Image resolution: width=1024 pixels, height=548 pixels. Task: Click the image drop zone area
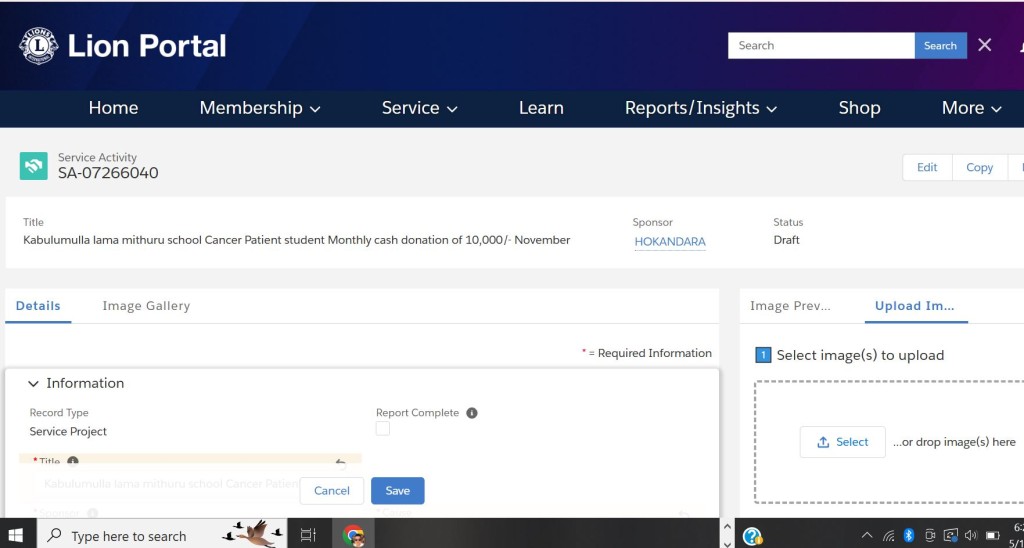coord(889,442)
